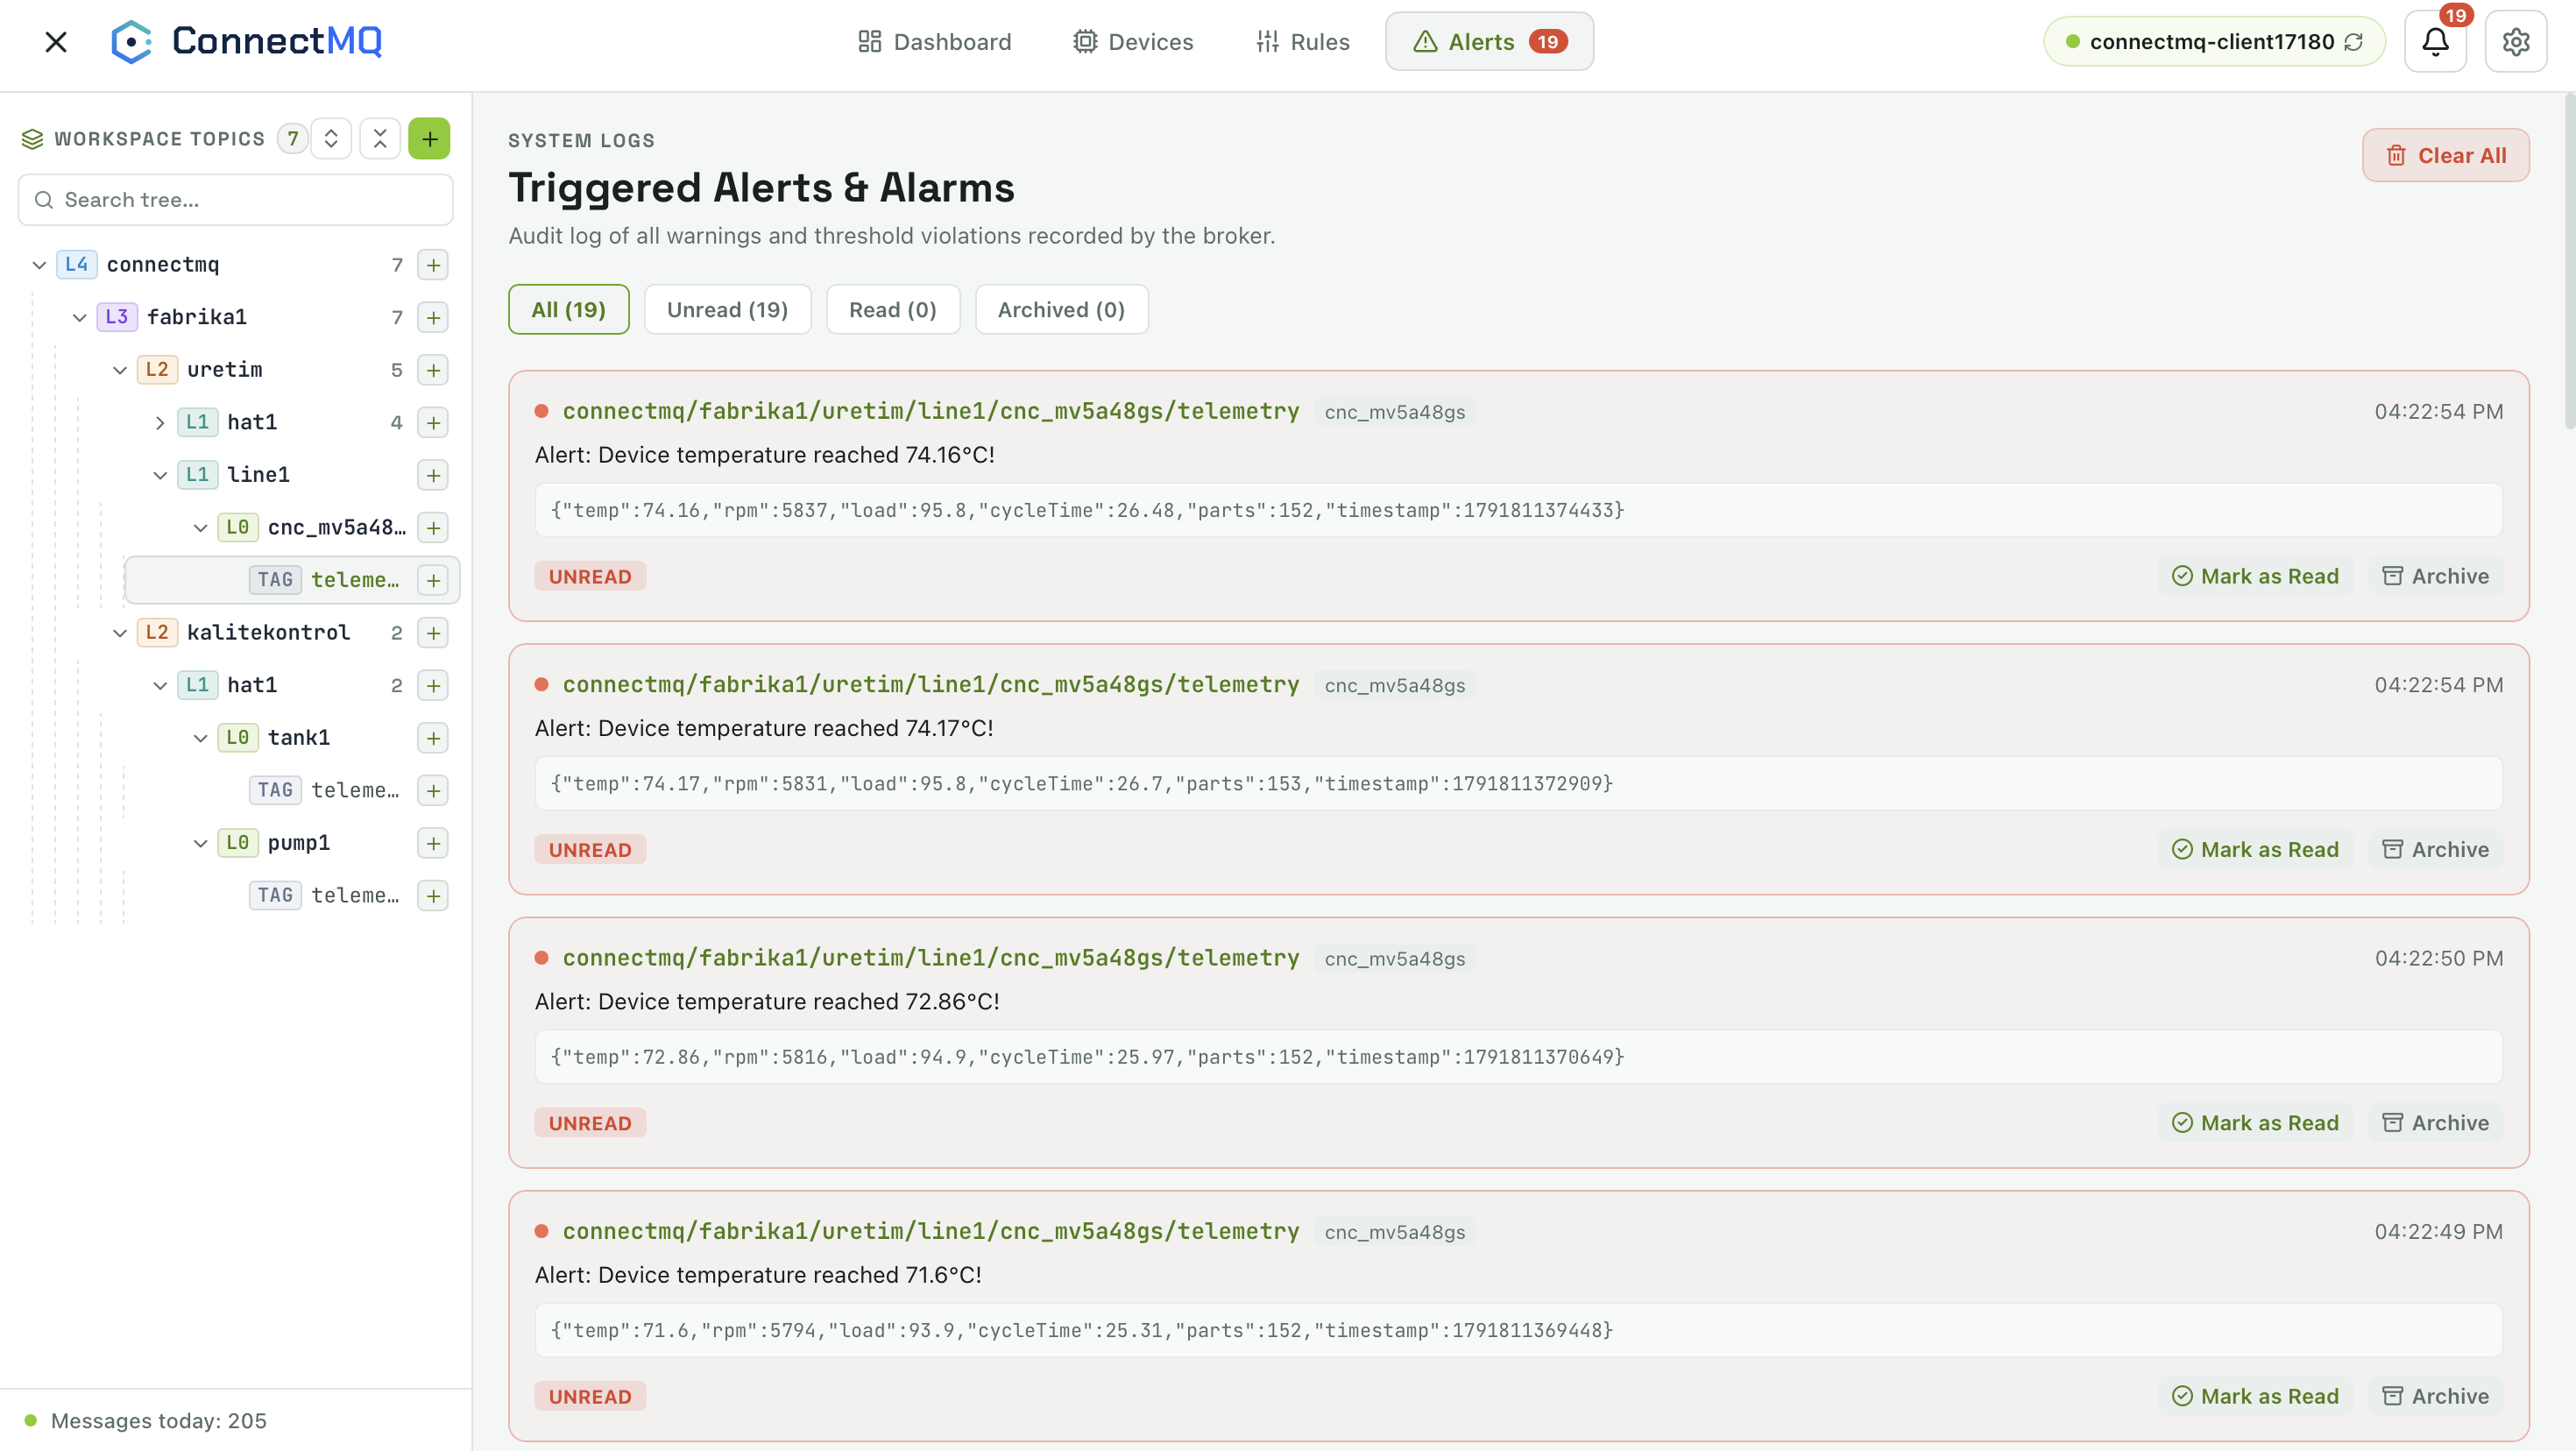Filter alerts by Unread (19)

pos(727,310)
